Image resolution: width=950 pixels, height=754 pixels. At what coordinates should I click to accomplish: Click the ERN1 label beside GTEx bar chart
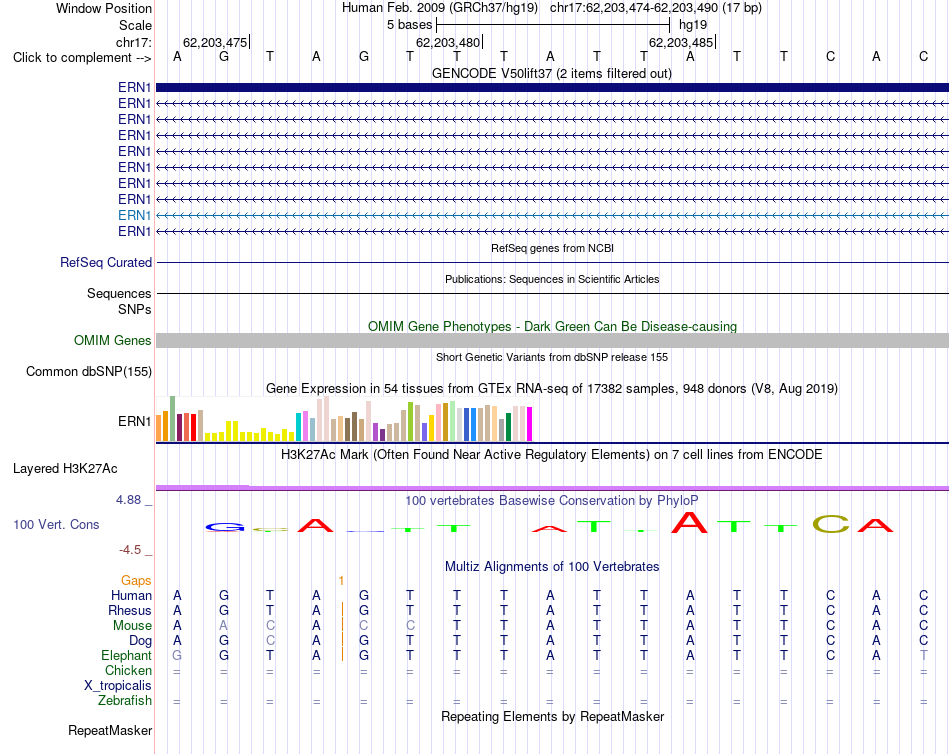click(x=135, y=421)
